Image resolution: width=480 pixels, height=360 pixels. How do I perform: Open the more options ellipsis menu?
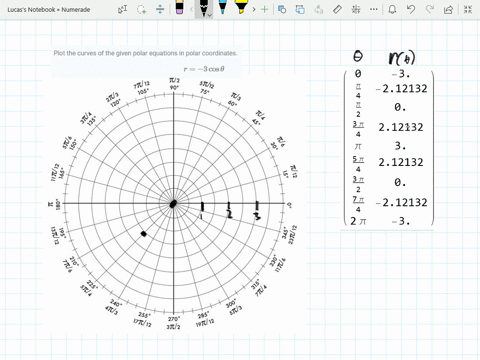tap(374, 9)
